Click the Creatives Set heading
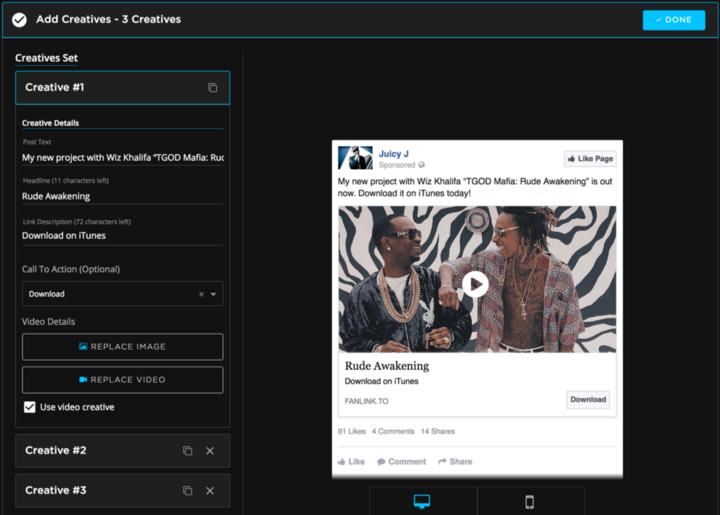This screenshot has height=515, width=720. tap(46, 58)
